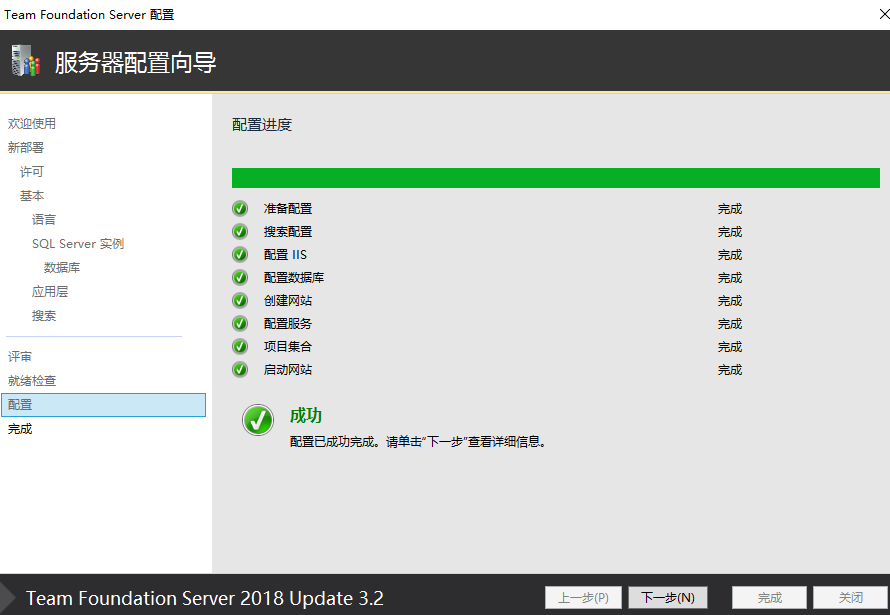
Task: Click the arrow icon in bottom footer
Action: point(7,597)
